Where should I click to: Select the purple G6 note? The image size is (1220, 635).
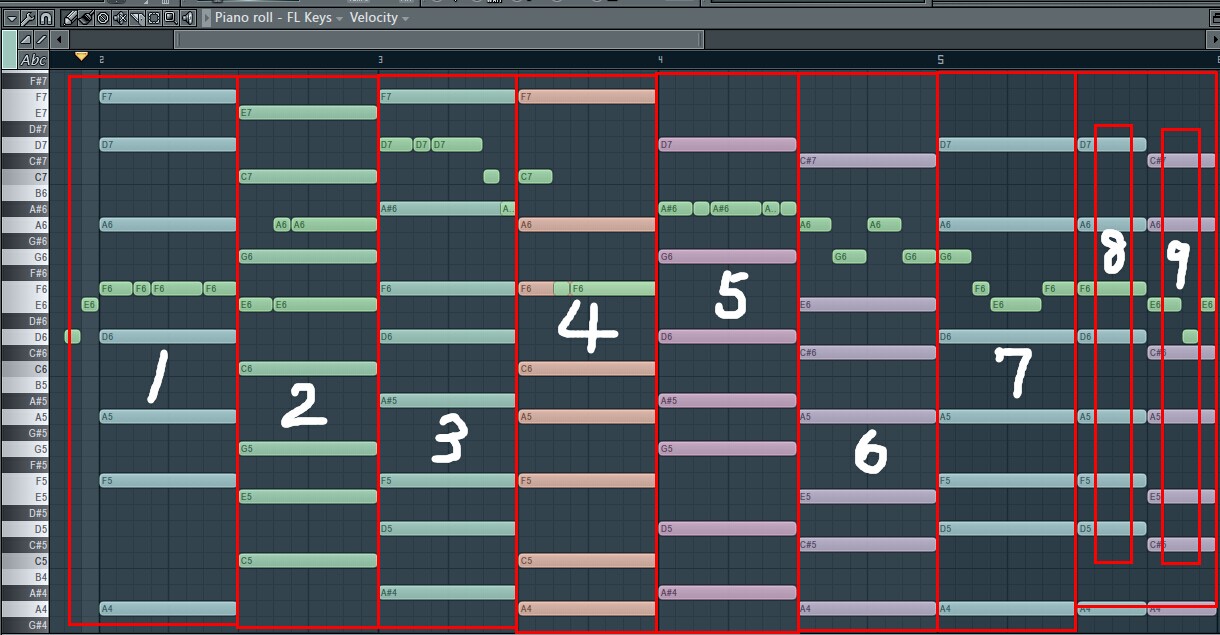coord(728,257)
